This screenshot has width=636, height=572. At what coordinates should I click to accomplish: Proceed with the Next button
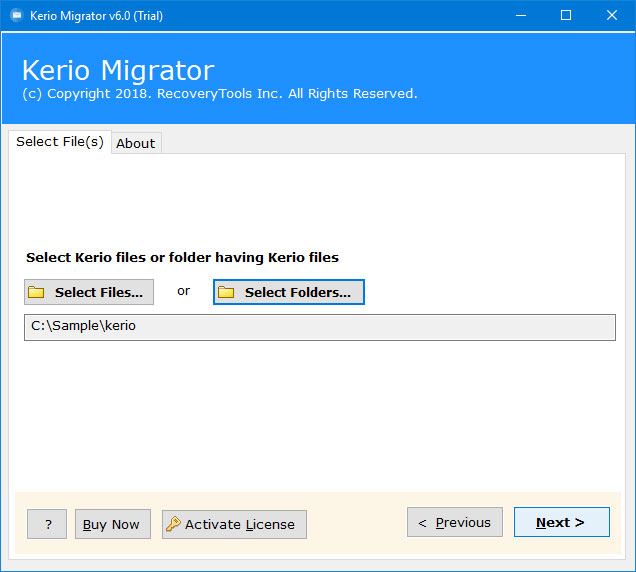pos(562,522)
